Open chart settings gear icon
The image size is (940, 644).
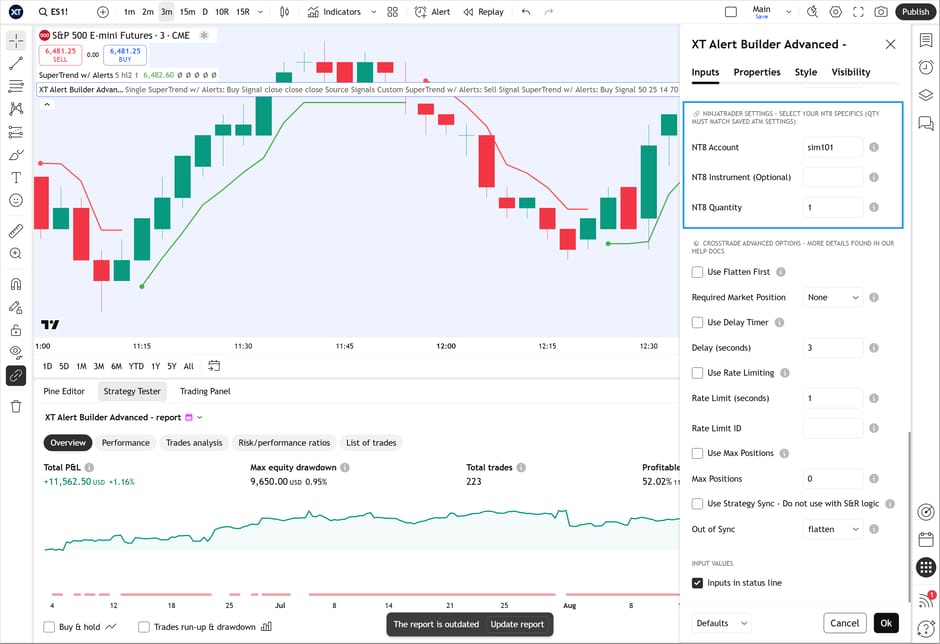pyautogui.click(x=836, y=12)
